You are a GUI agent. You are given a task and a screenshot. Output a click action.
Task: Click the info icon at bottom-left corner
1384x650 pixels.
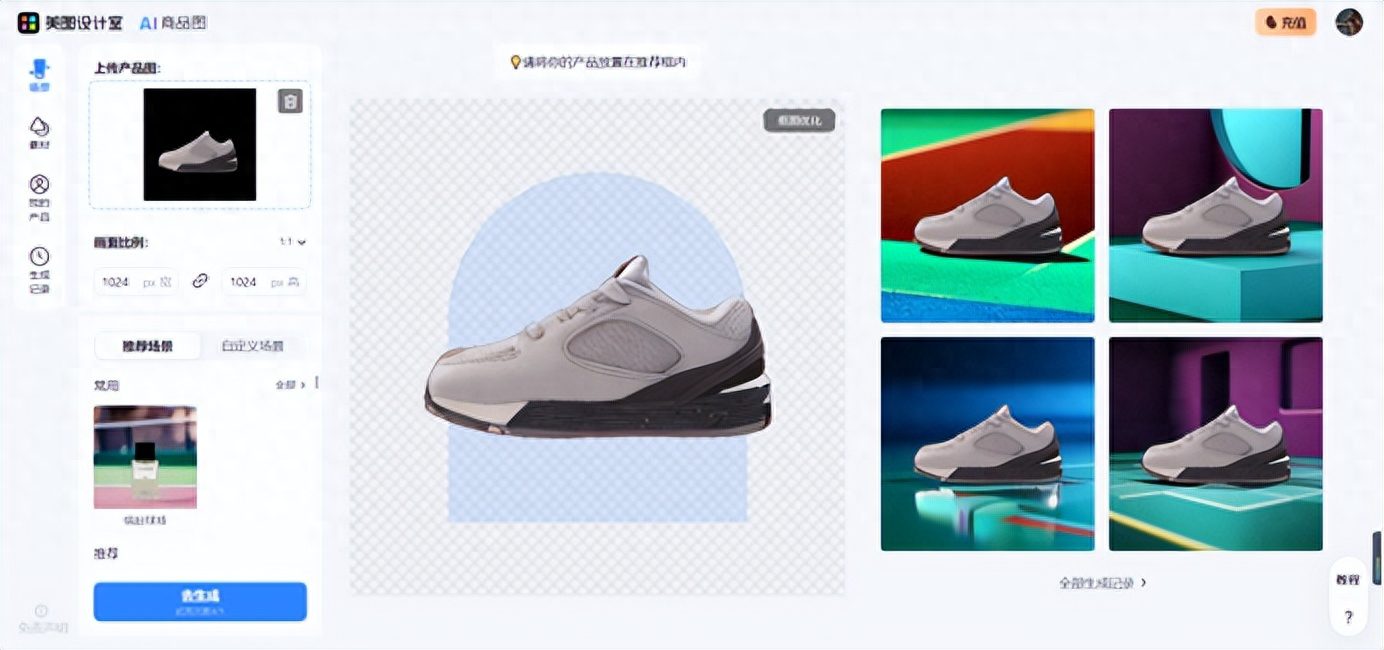(41, 611)
